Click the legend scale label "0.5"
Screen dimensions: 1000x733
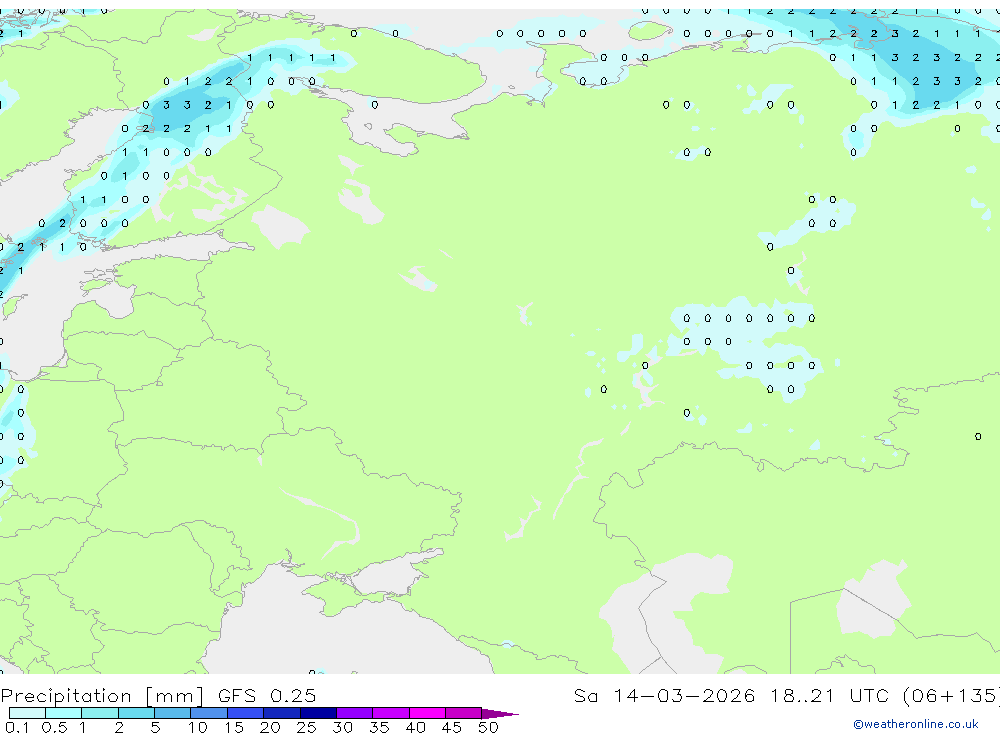point(54,727)
